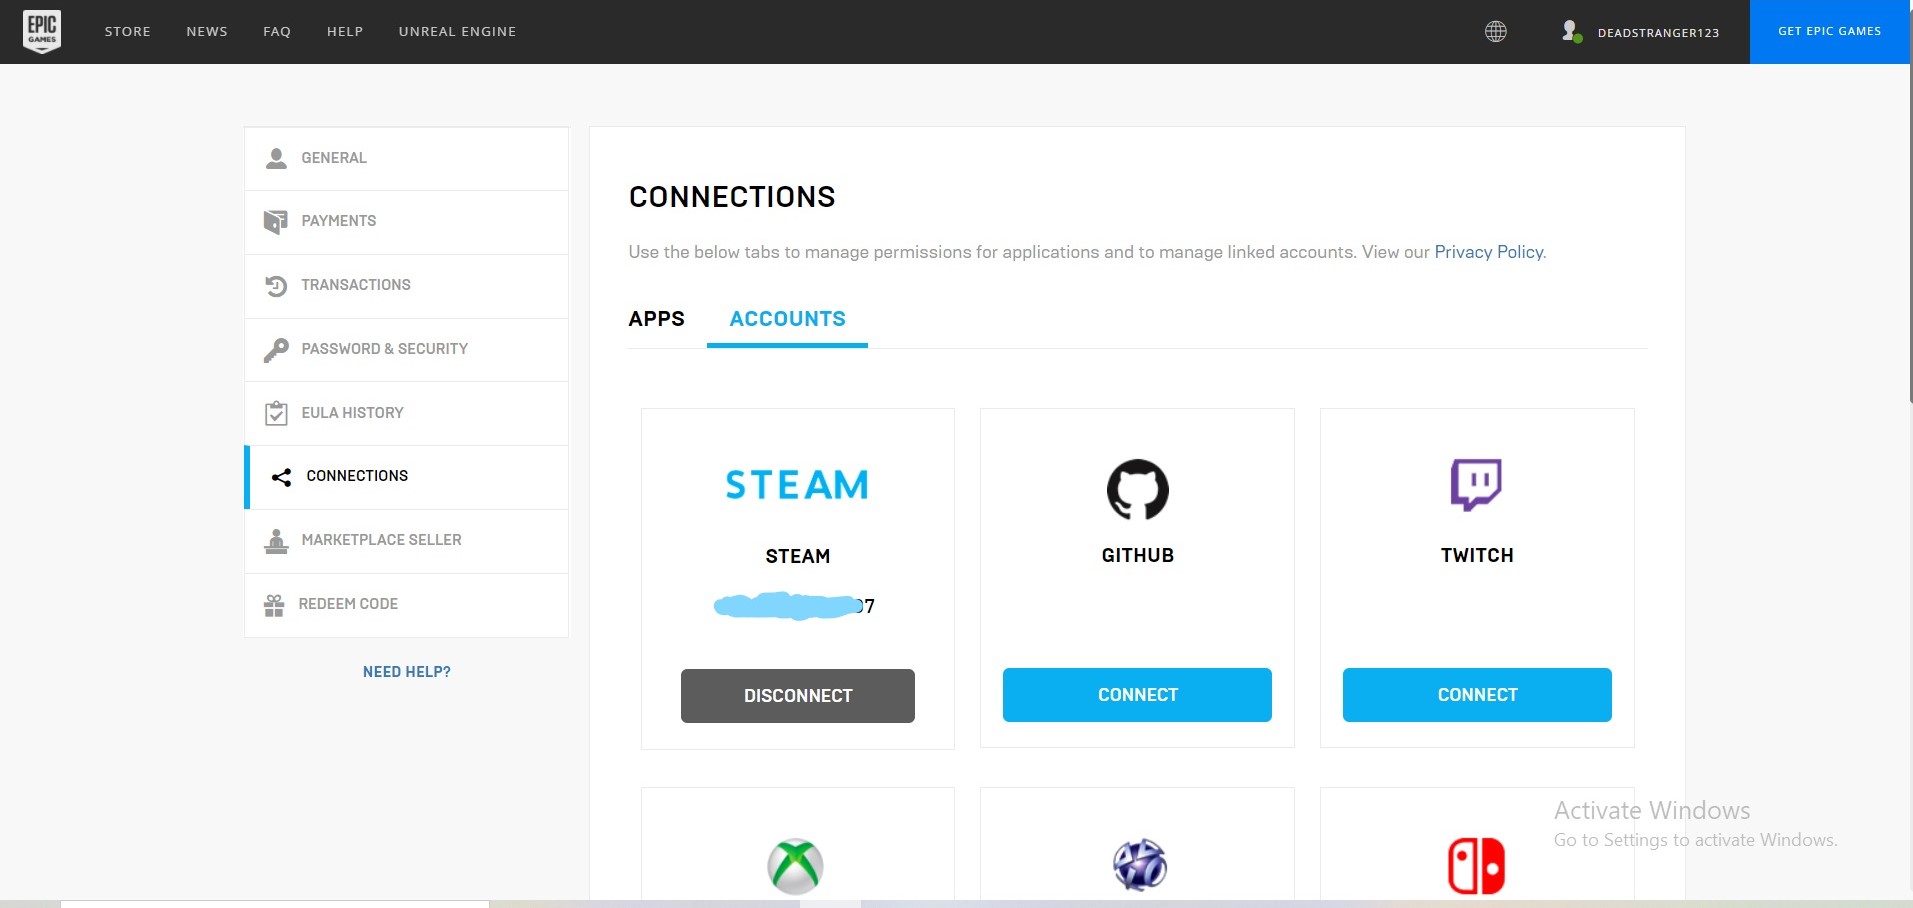Click the STEAM card label
Image resolution: width=1913 pixels, height=908 pixels.
(798, 556)
